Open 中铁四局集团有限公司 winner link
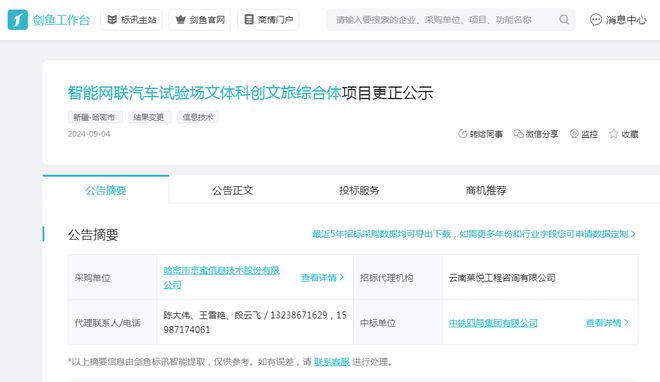Screen dimensions: 660x382 (x=493, y=323)
